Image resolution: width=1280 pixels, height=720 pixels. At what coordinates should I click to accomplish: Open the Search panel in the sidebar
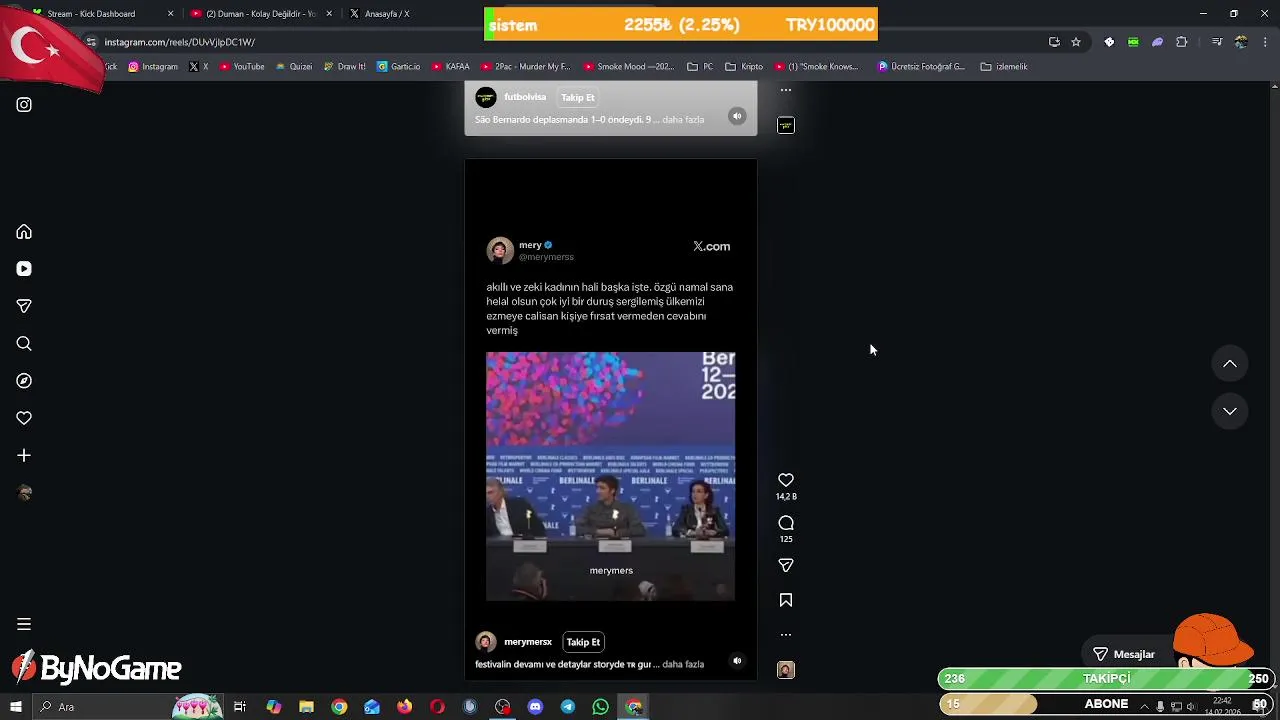coord(24,344)
